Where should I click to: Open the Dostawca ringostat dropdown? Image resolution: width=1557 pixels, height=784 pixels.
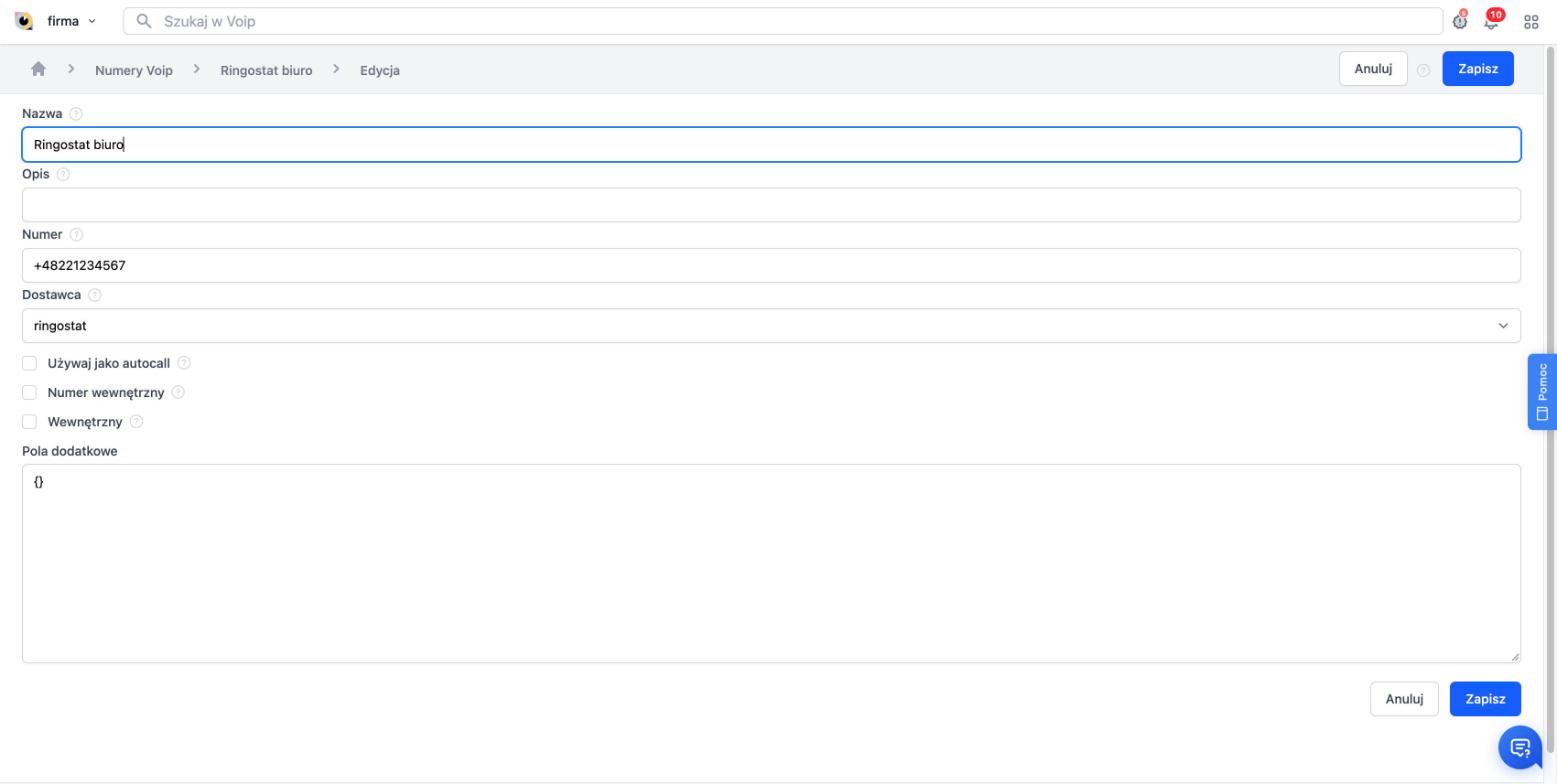[x=771, y=325]
